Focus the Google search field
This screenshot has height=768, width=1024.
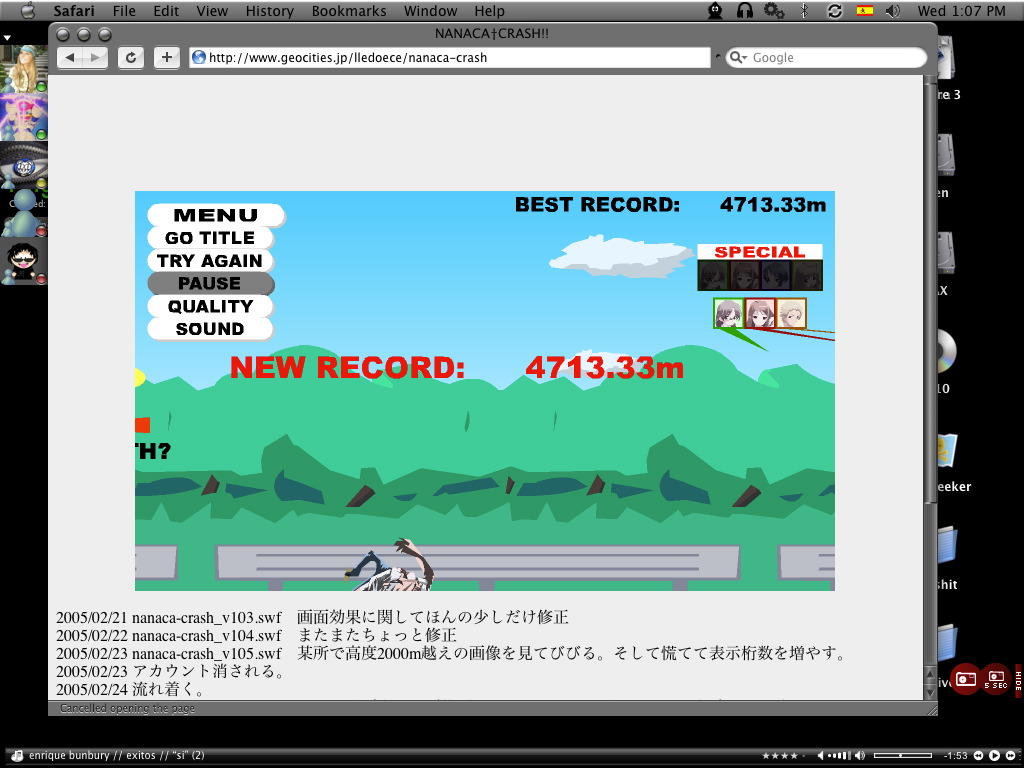(825, 57)
